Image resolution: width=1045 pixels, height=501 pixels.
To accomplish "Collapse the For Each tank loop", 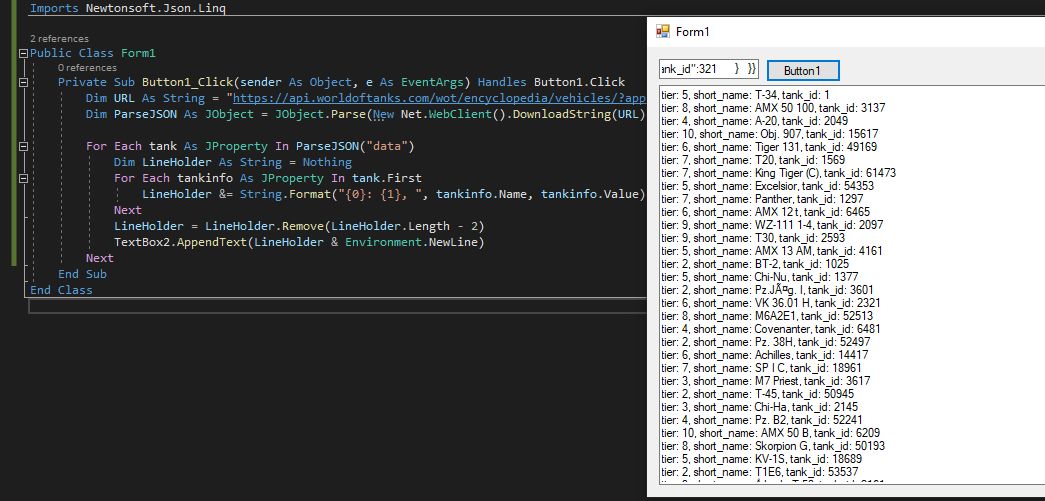I will point(24,147).
